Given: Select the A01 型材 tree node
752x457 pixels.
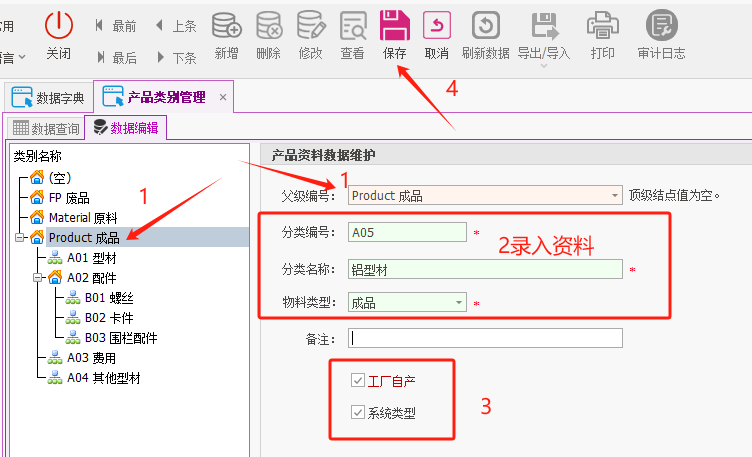Looking at the screenshot, I should (92, 258).
